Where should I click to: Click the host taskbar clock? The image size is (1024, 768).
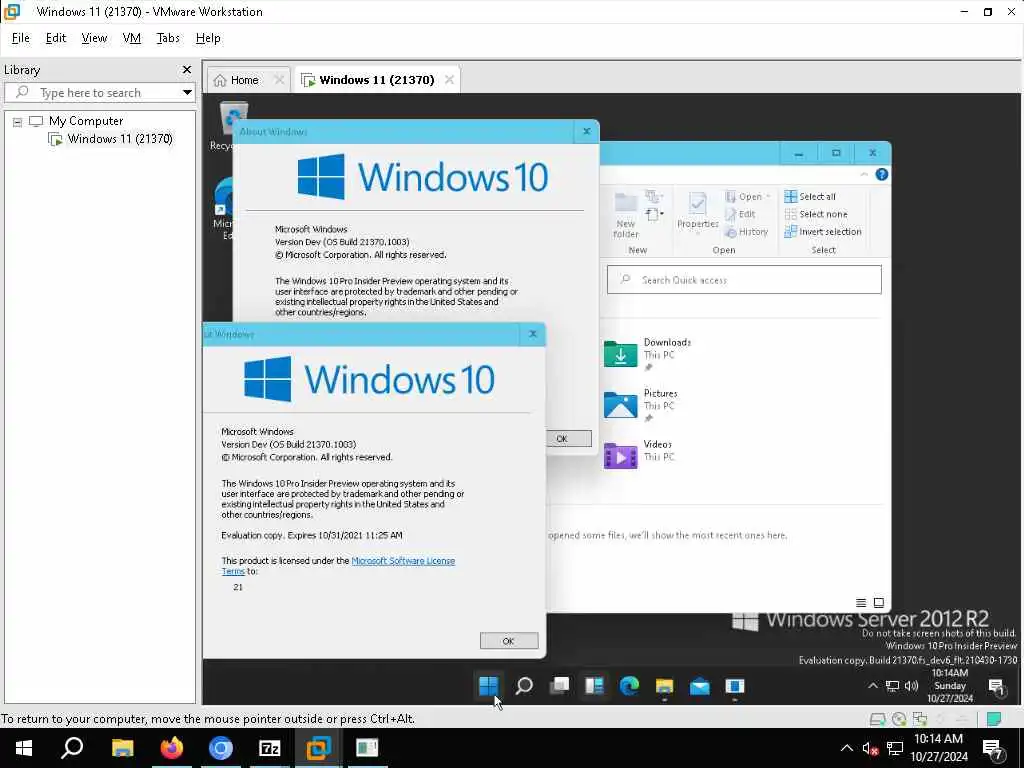[940, 748]
